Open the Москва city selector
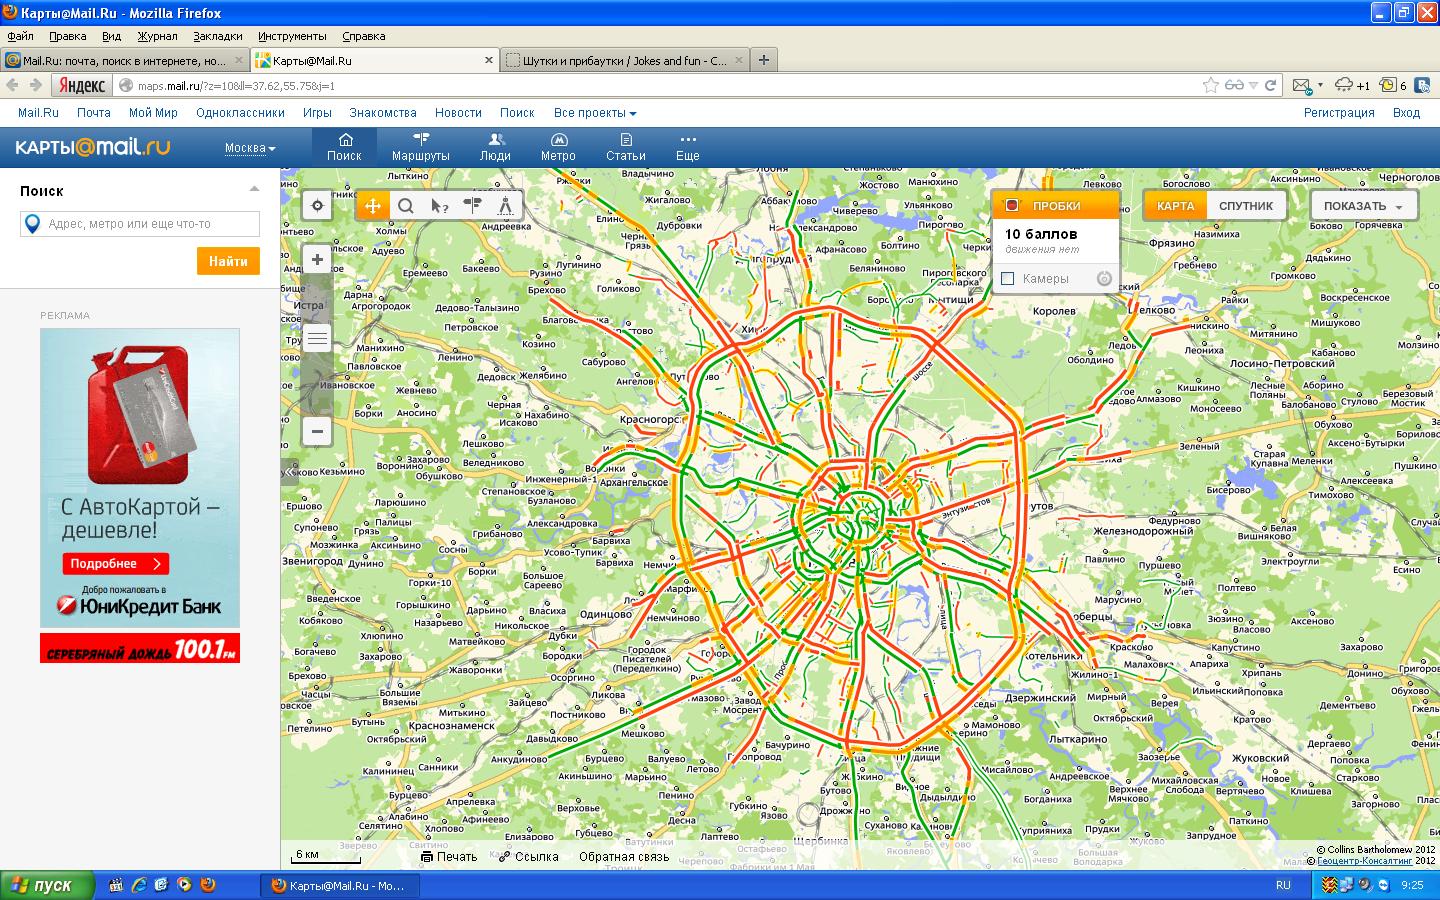1440x900 pixels. click(x=249, y=148)
